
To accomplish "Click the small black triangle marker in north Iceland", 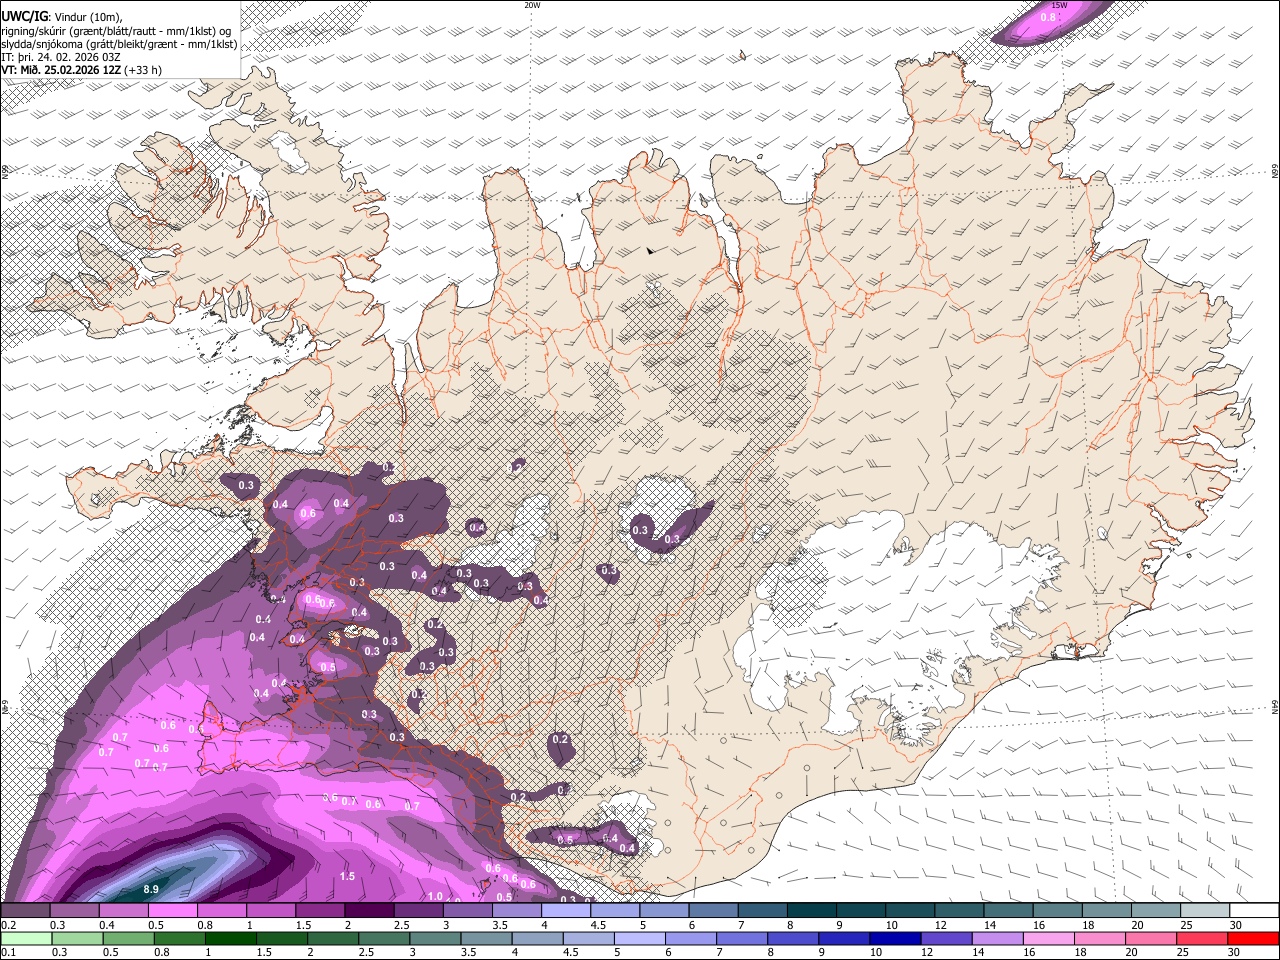I will point(651,251).
